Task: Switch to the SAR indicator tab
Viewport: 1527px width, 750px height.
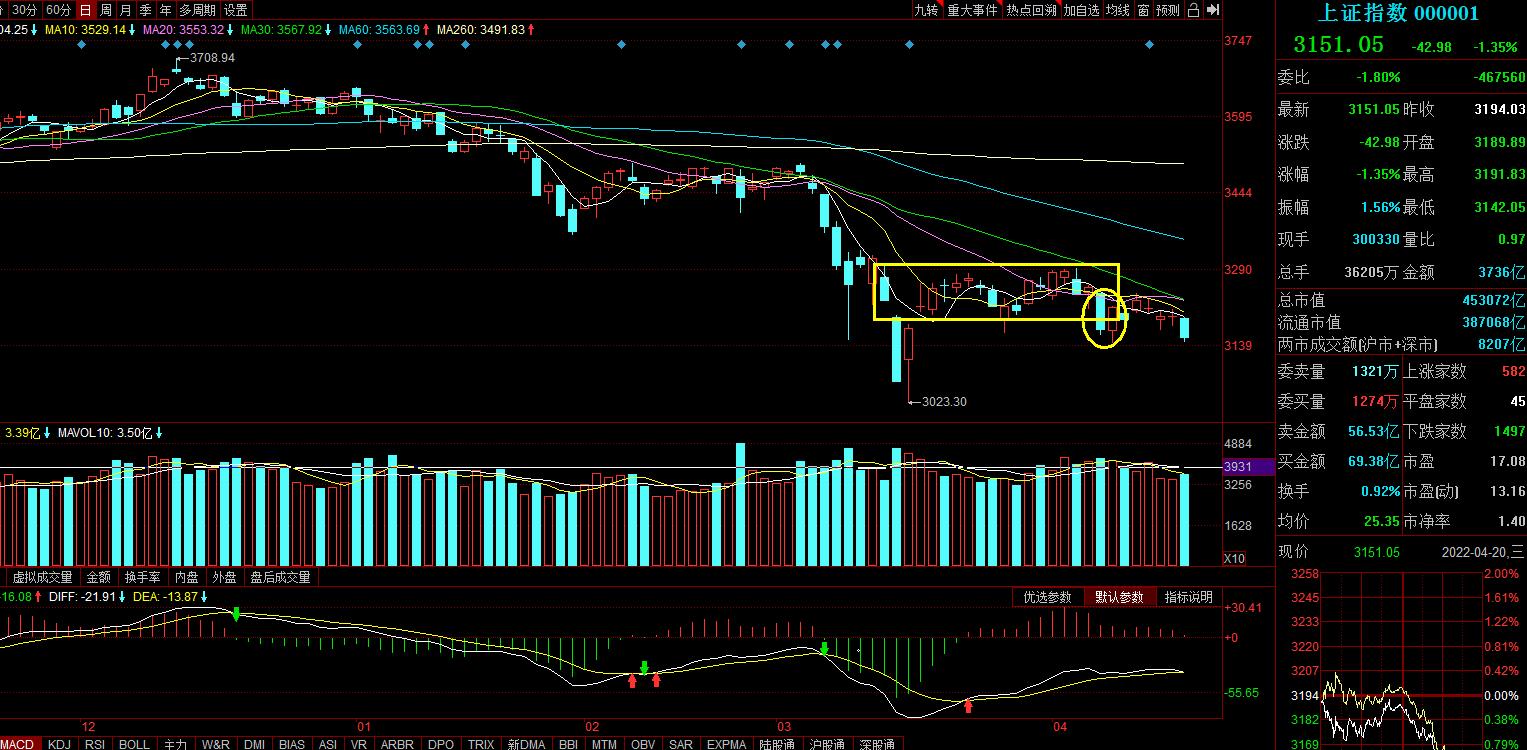Action: pos(681,744)
